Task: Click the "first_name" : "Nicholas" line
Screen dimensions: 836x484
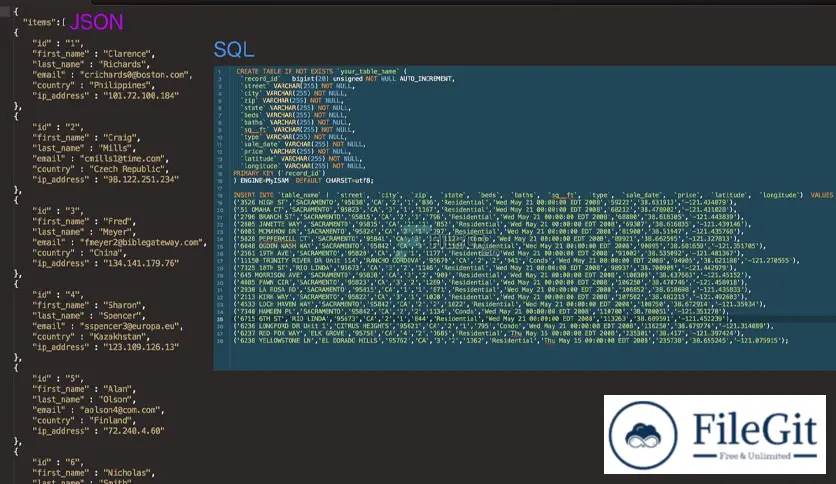Action: (93, 473)
